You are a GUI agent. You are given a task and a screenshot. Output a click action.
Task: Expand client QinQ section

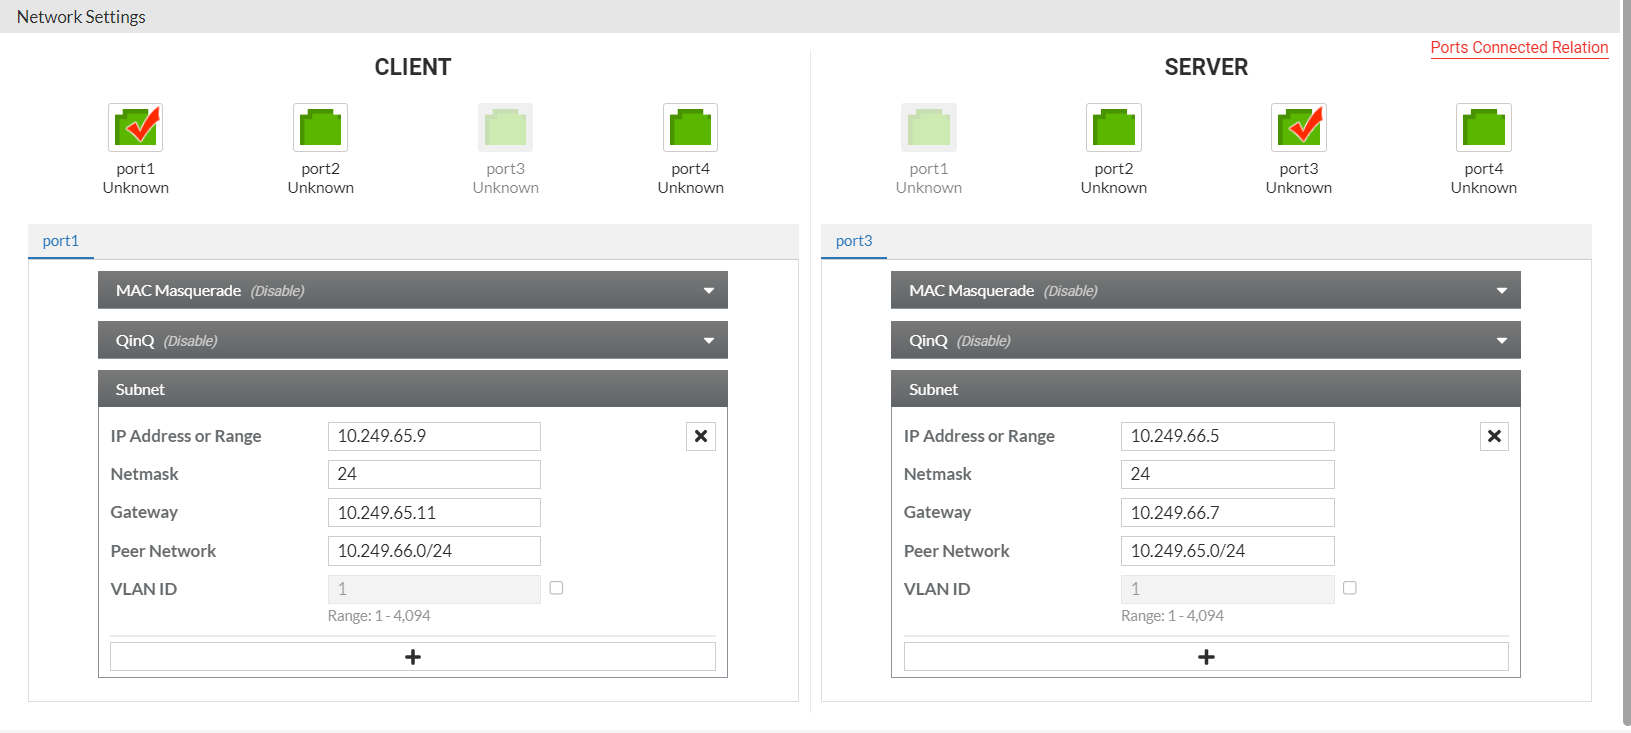413,340
